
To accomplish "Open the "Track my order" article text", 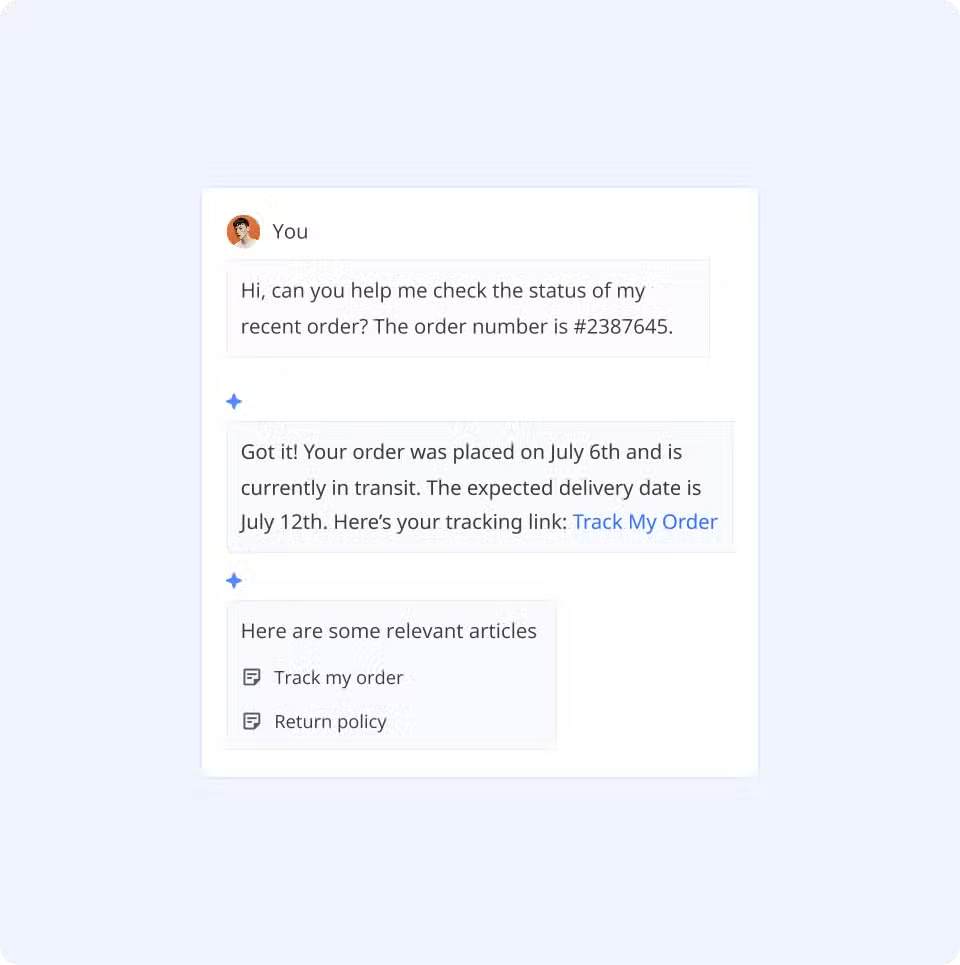I will pos(338,678).
